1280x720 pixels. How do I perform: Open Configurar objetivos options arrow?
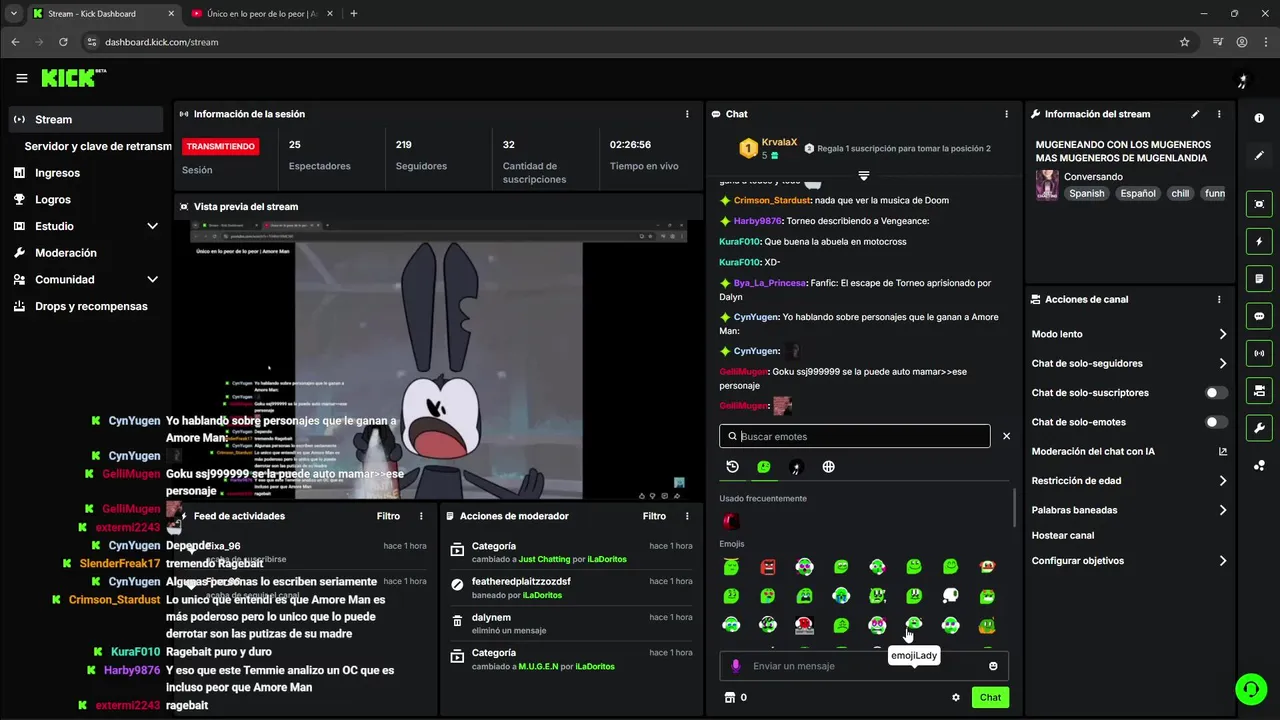click(x=1222, y=561)
